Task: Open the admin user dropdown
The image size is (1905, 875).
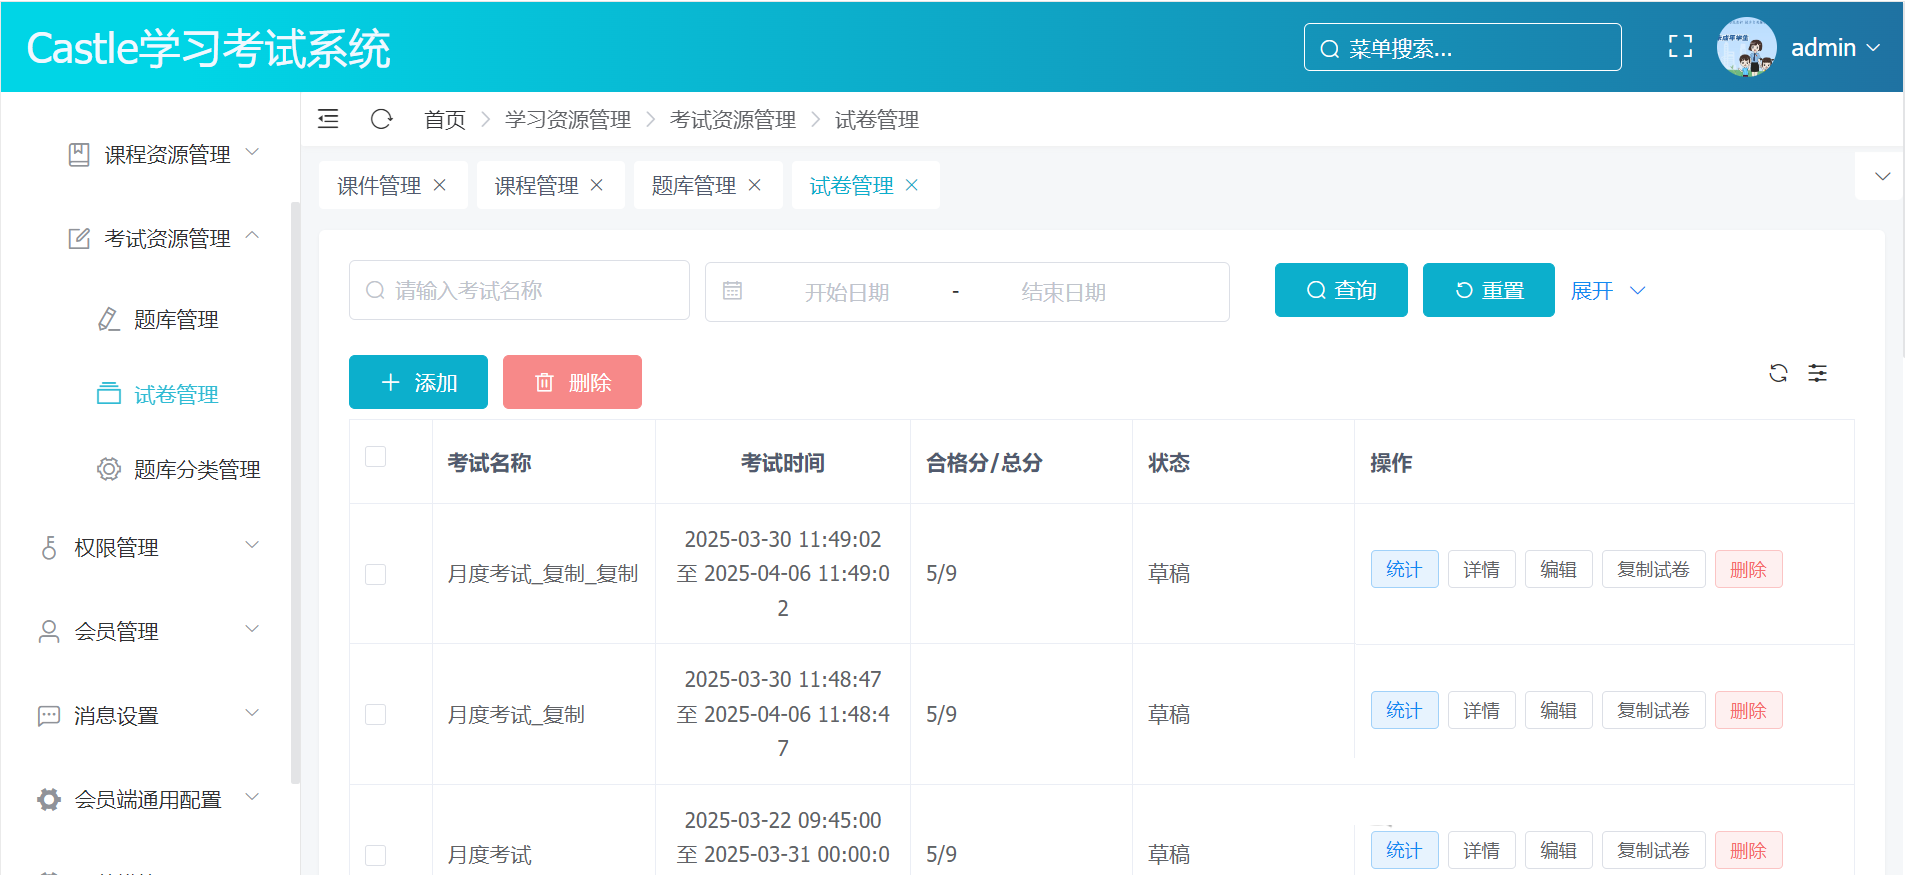Action: [1835, 48]
